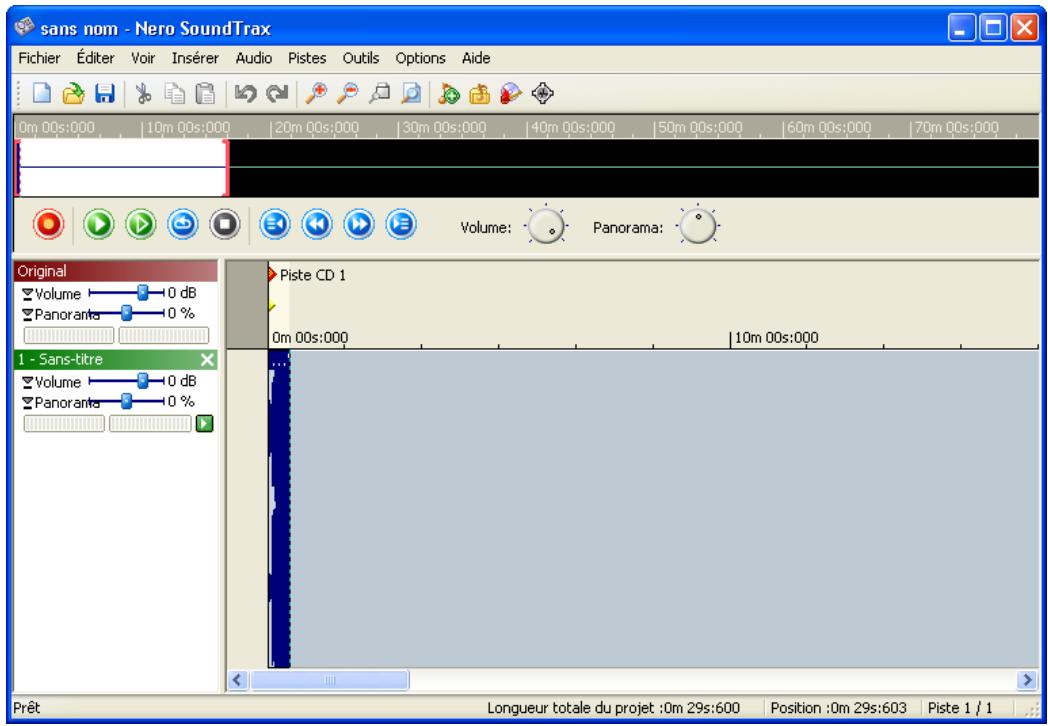Play the selection with the second green play button
Image resolution: width=1048 pixels, height=726 pixels.
click(140, 225)
